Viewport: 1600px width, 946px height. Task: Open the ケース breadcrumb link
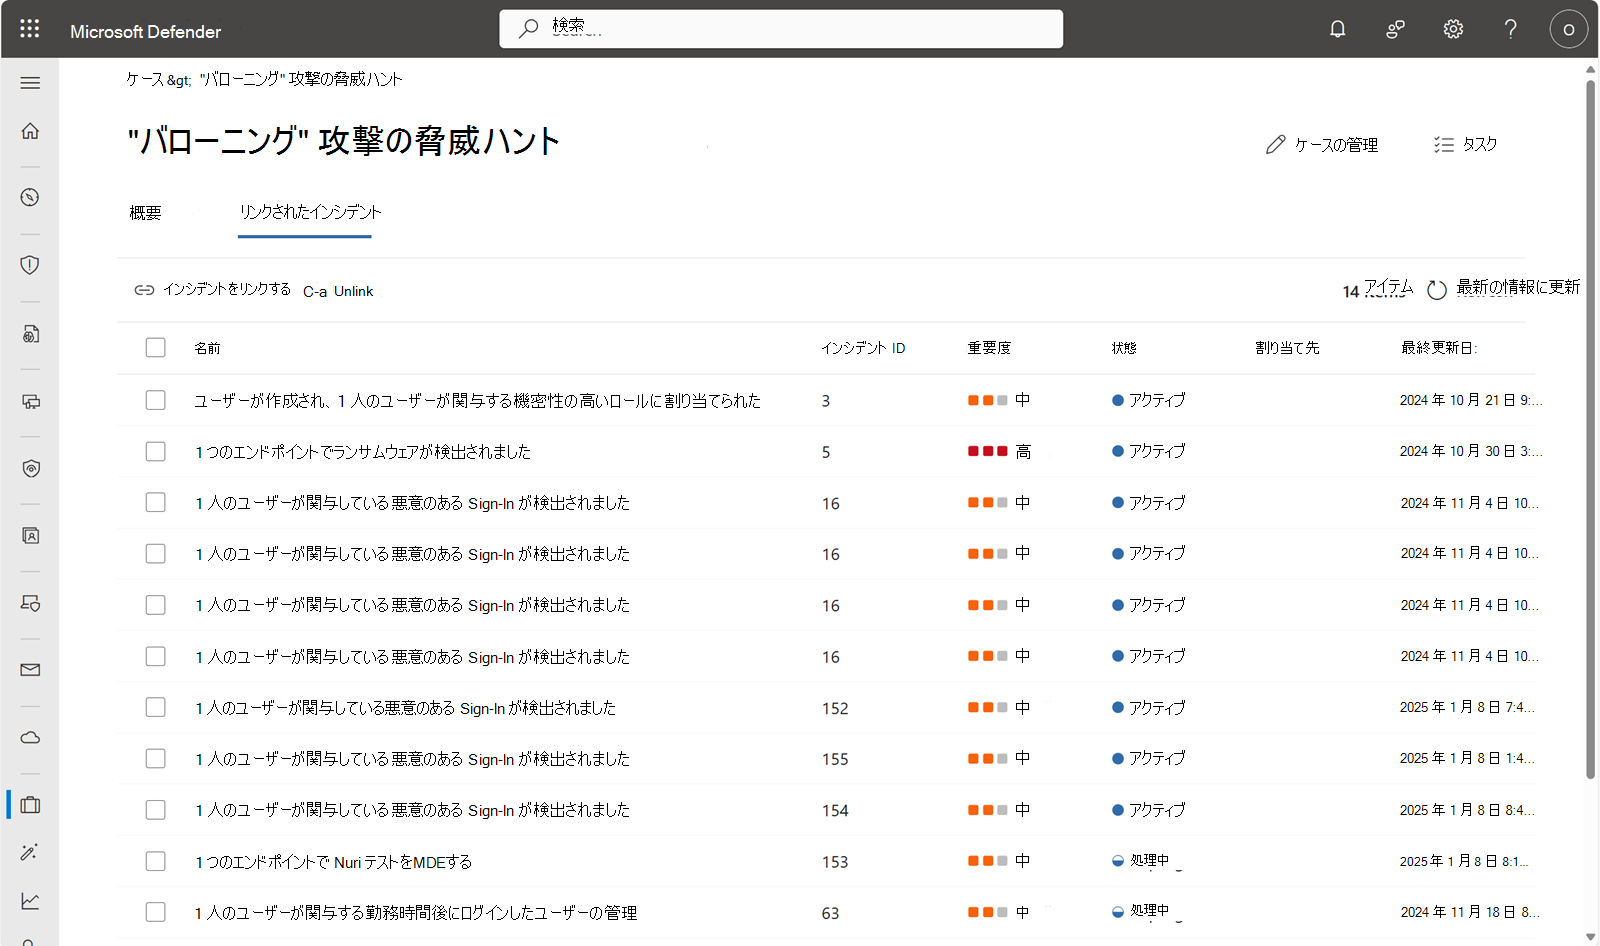coord(140,78)
